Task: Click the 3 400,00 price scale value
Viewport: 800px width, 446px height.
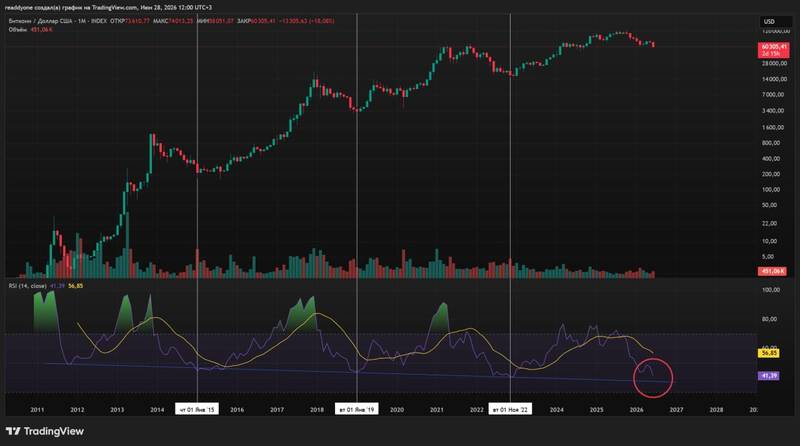Action: click(x=773, y=111)
